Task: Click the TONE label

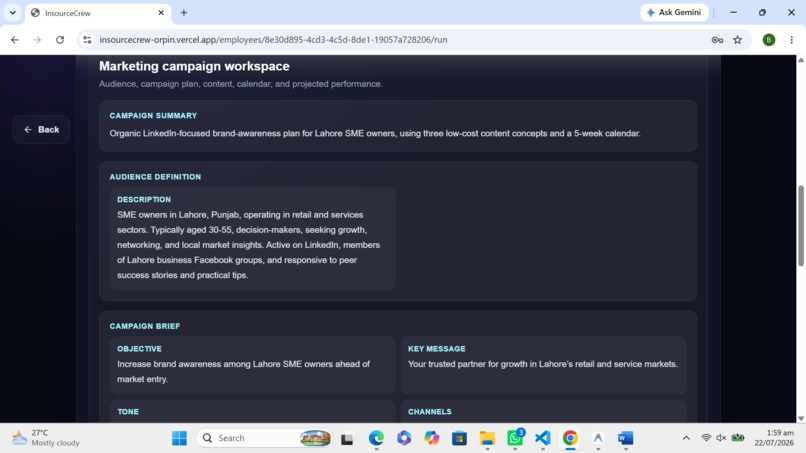Action: (128, 412)
